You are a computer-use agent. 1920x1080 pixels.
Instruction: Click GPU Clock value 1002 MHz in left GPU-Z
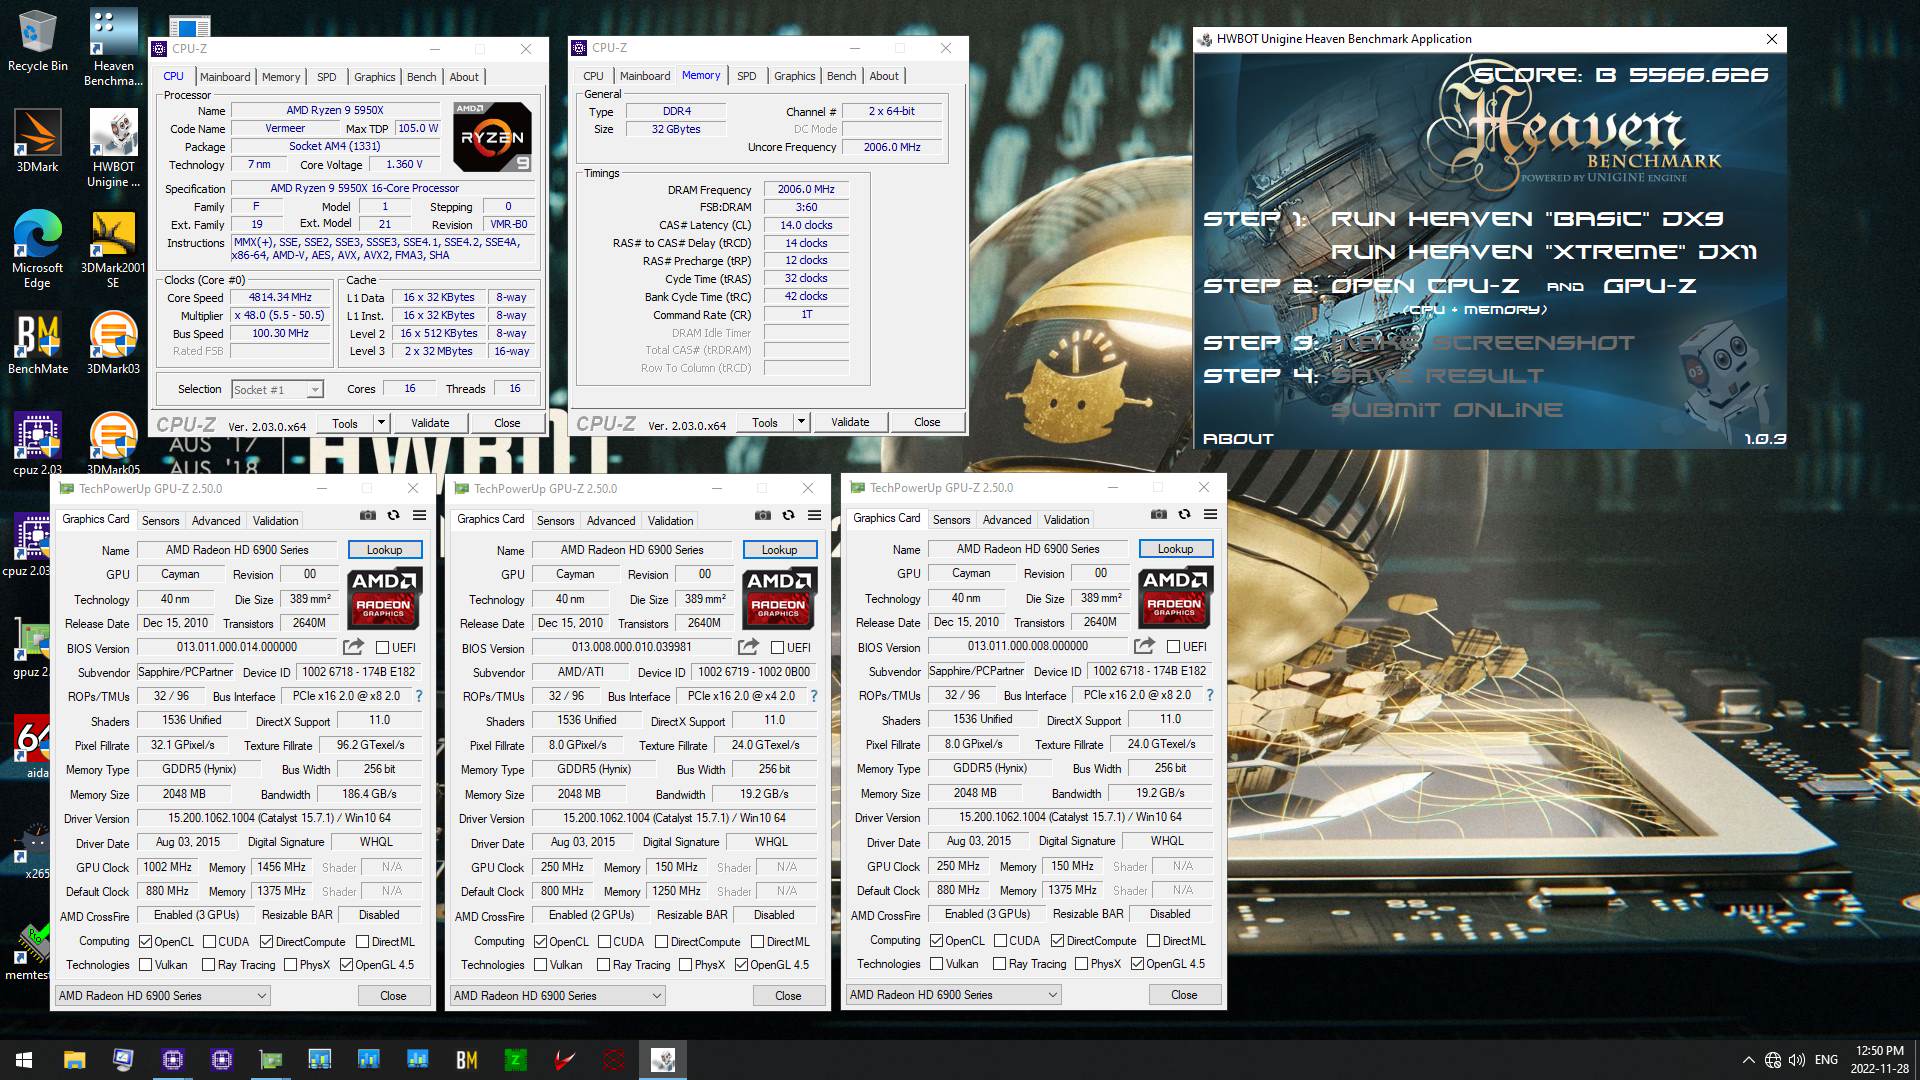click(167, 868)
